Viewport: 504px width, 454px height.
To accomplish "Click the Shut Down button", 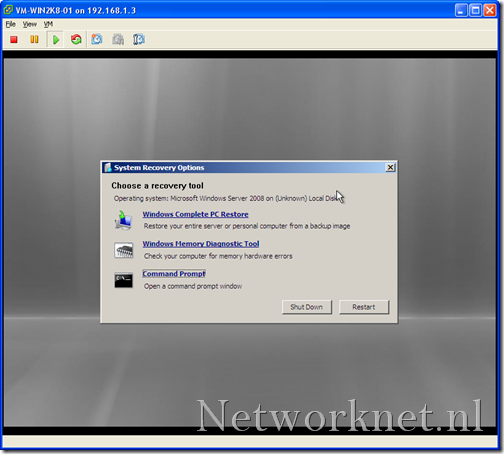I will coord(307,307).
